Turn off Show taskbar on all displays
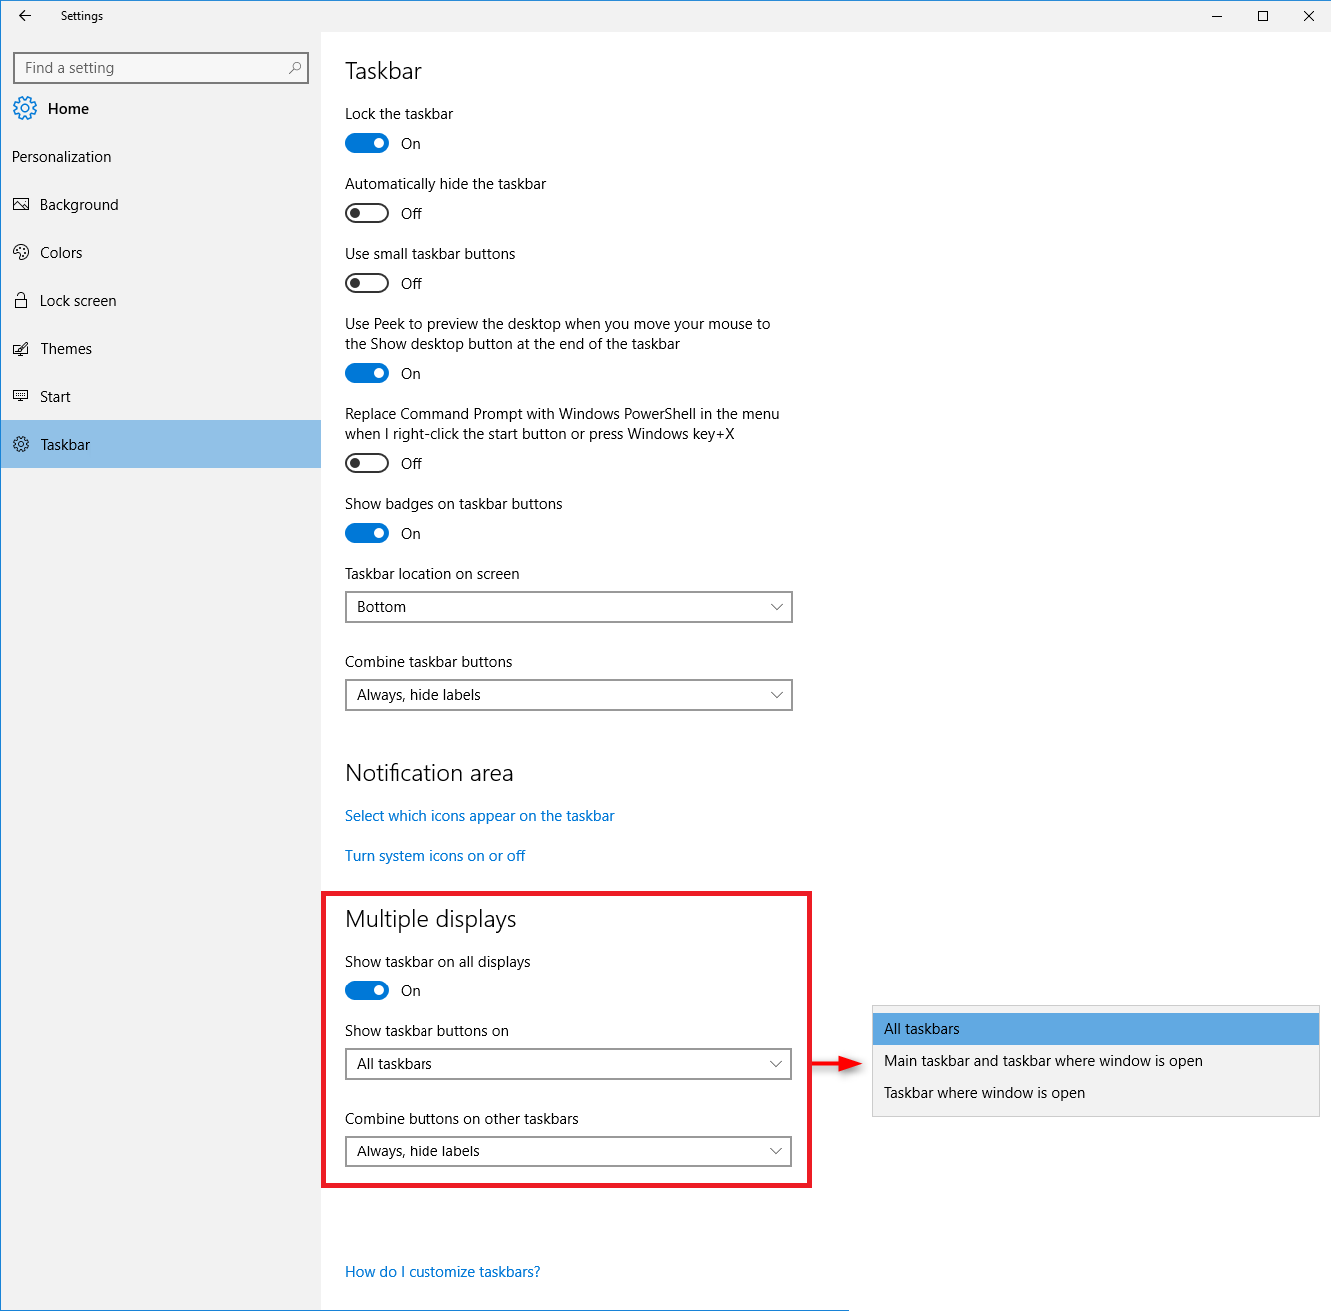This screenshot has width=1331, height=1313. click(x=367, y=990)
